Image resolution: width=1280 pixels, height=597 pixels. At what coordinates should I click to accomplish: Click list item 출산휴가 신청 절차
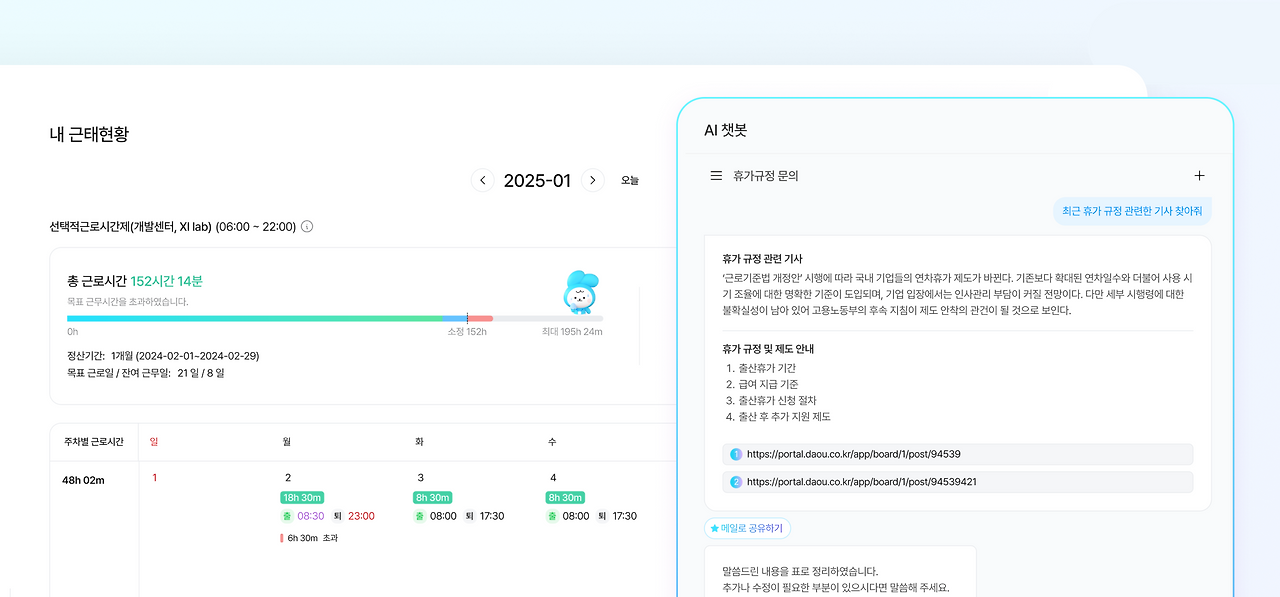click(778, 400)
